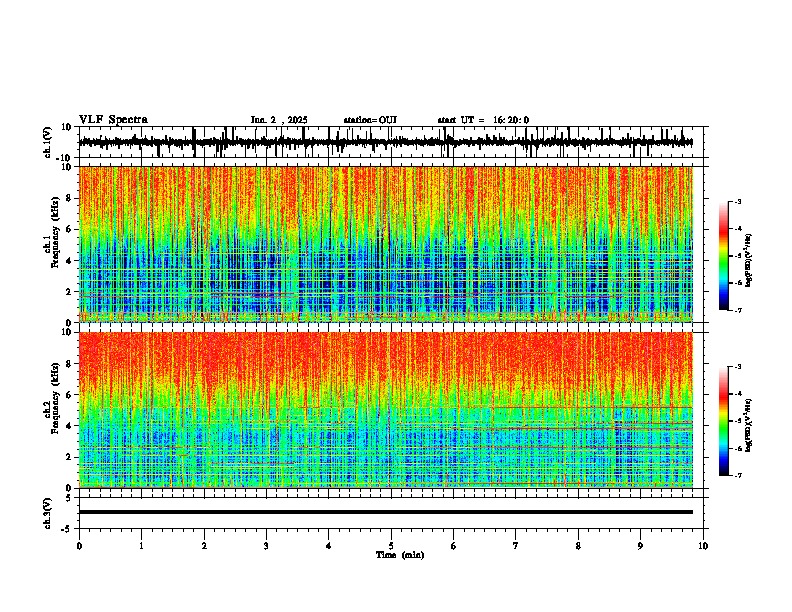Click the ch.2 spectrogram color scale bar
The width and height of the screenshot is (792, 612).
pyautogui.click(x=724, y=421)
